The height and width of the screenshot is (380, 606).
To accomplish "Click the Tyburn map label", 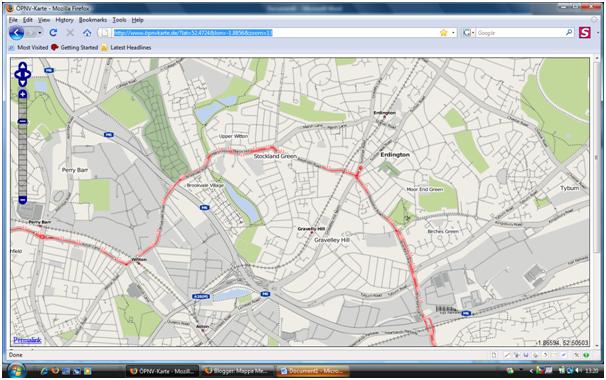I will pos(570,188).
